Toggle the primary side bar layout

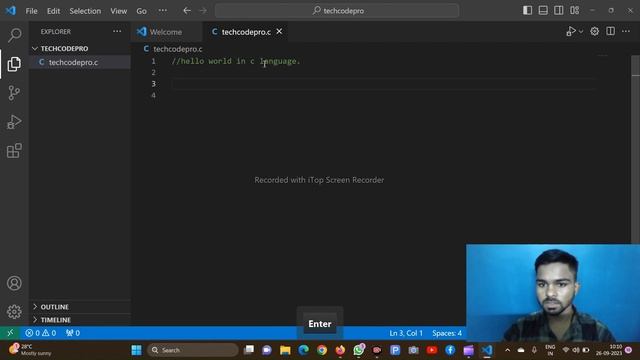pos(527,10)
